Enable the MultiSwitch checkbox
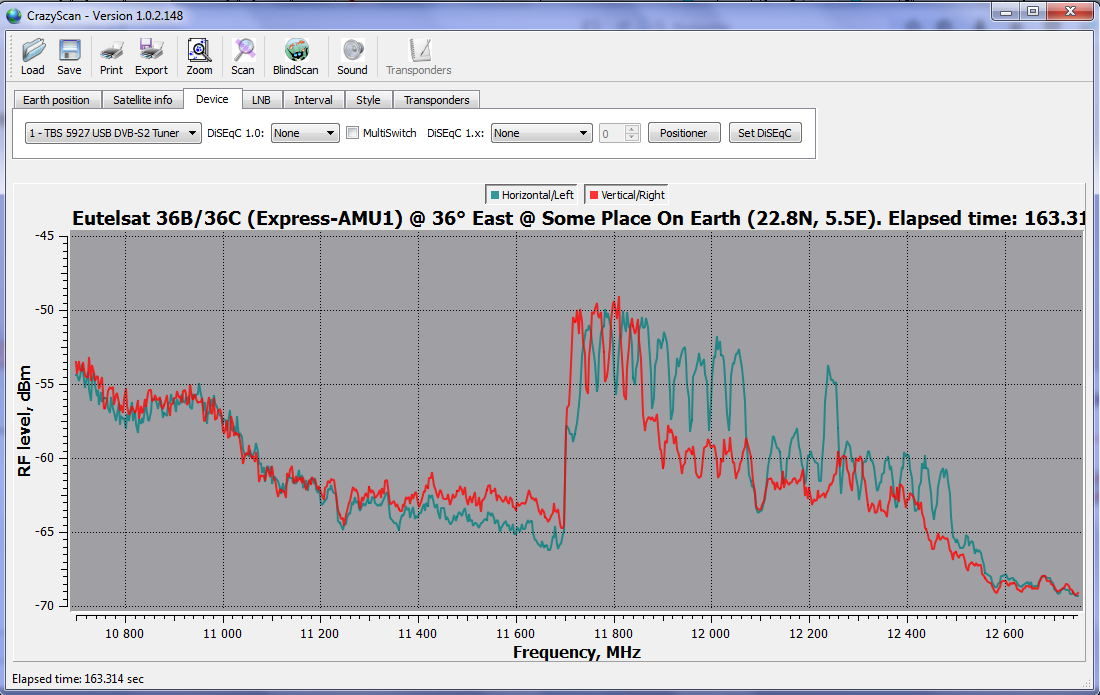Screen dimensions: 1100x695 tap(352, 133)
